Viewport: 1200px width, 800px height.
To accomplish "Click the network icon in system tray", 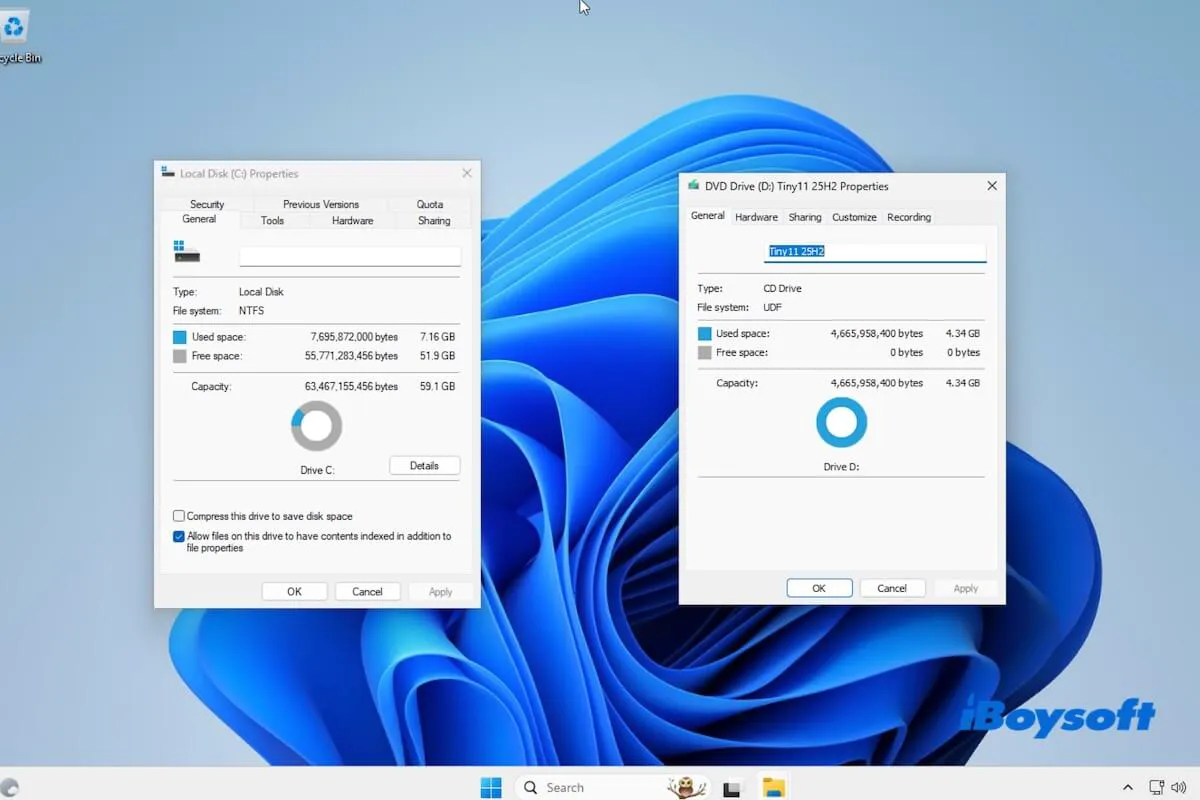I will (x=1157, y=787).
